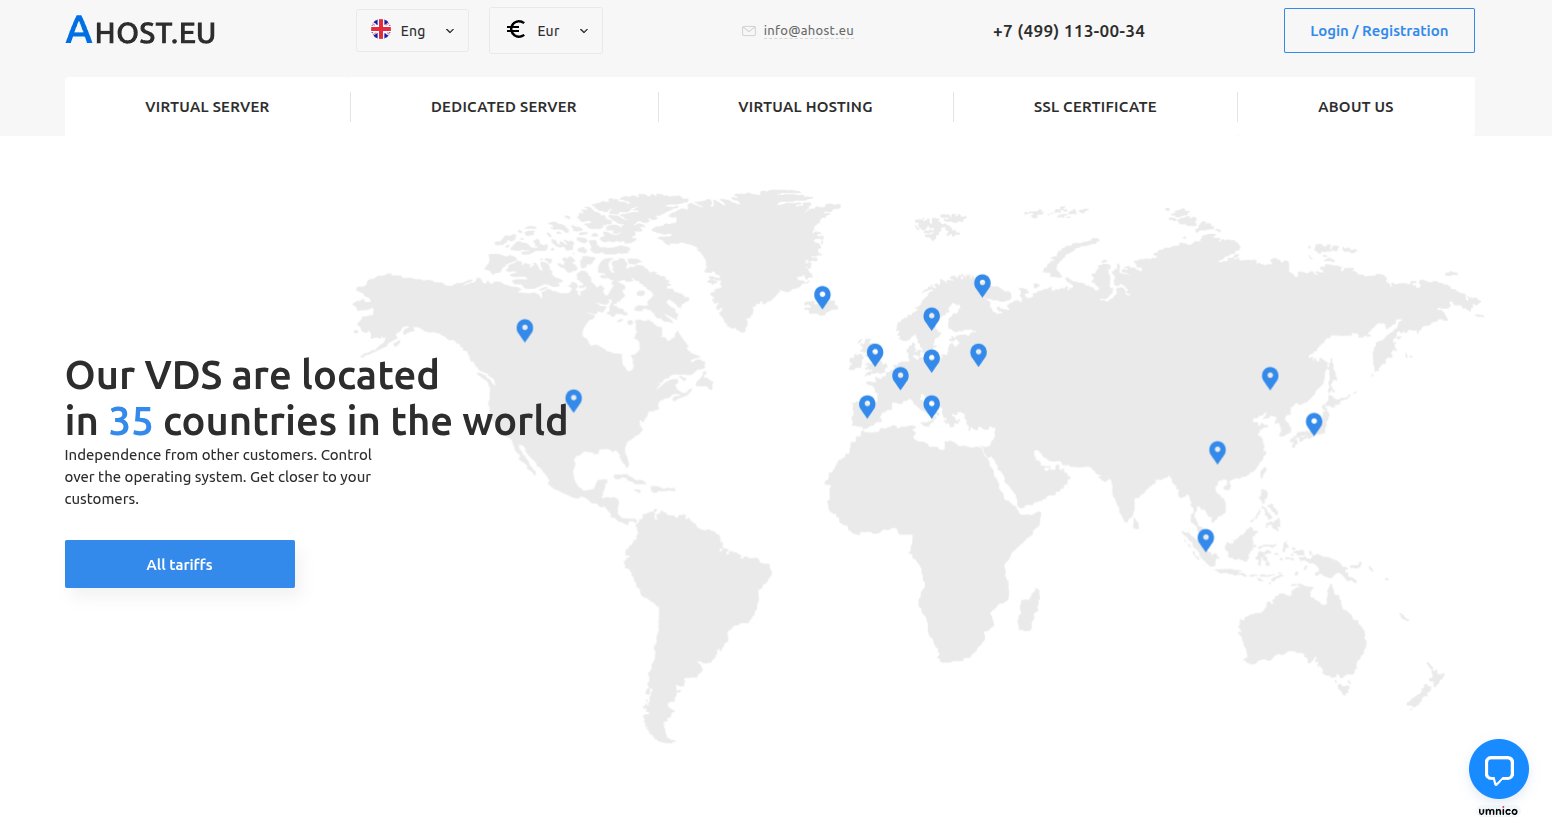Click the northernmost map pin over Russia
This screenshot has width=1552, height=826.
pos(982,285)
